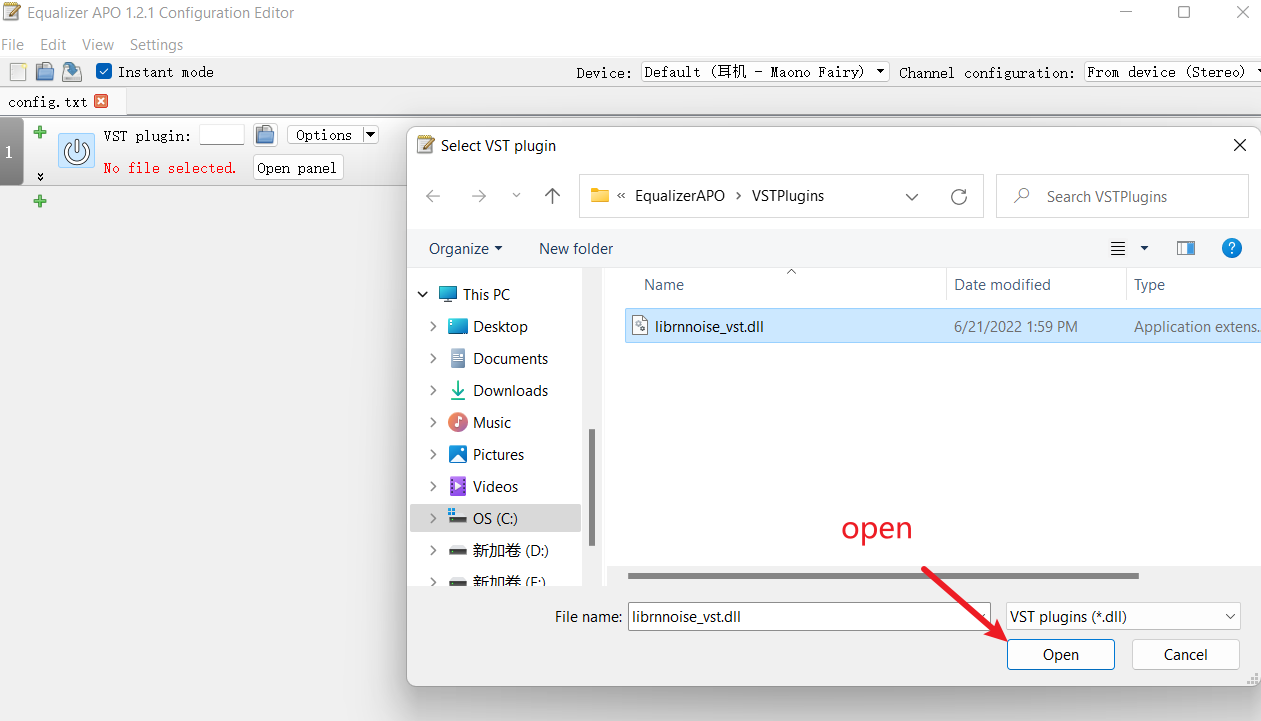Toggle the preview pane icon
The image size is (1261, 721).
(x=1186, y=249)
